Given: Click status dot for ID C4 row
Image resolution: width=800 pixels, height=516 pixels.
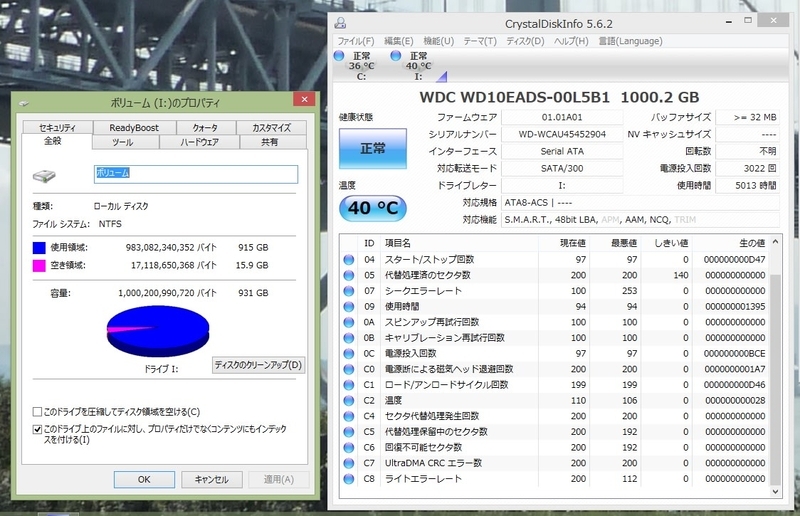Looking at the screenshot, I should (349, 416).
